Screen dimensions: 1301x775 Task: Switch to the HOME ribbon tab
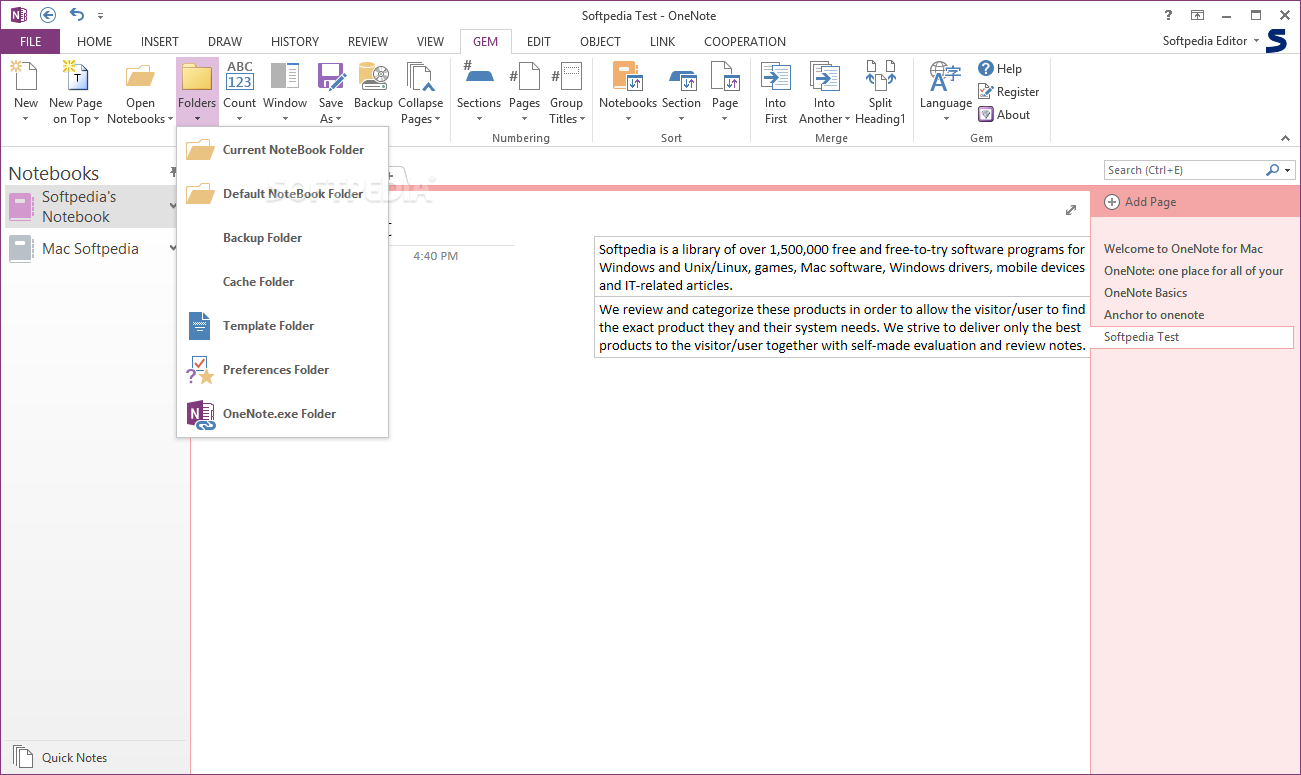pos(95,42)
